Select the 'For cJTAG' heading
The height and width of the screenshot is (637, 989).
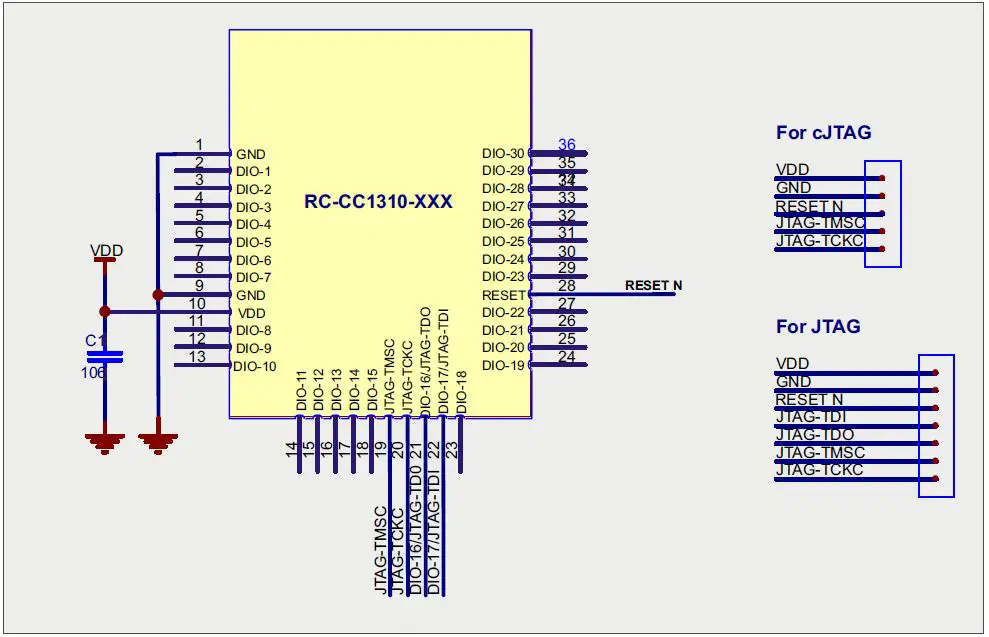pos(824,132)
